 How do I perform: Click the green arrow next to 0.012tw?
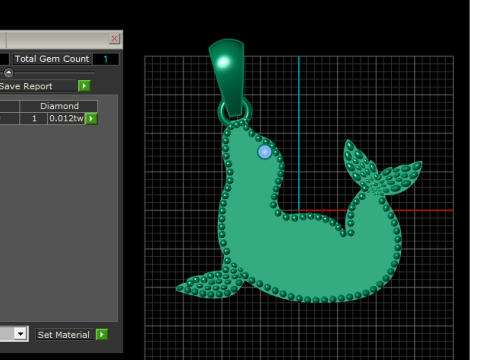(x=91, y=119)
